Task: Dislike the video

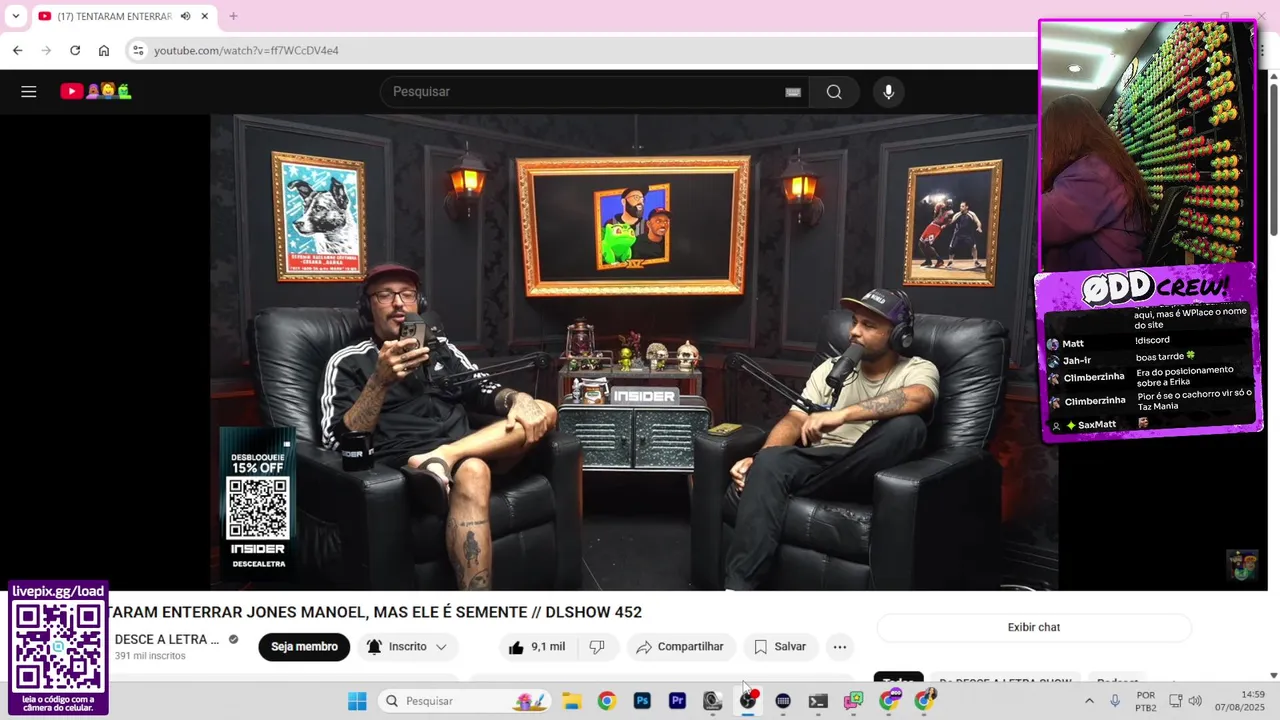Action: (x=597, y=647)
